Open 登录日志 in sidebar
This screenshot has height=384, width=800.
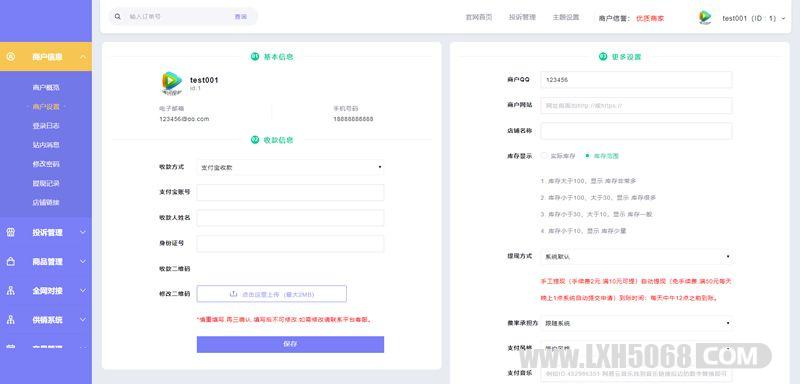click(x=46, y=126)
